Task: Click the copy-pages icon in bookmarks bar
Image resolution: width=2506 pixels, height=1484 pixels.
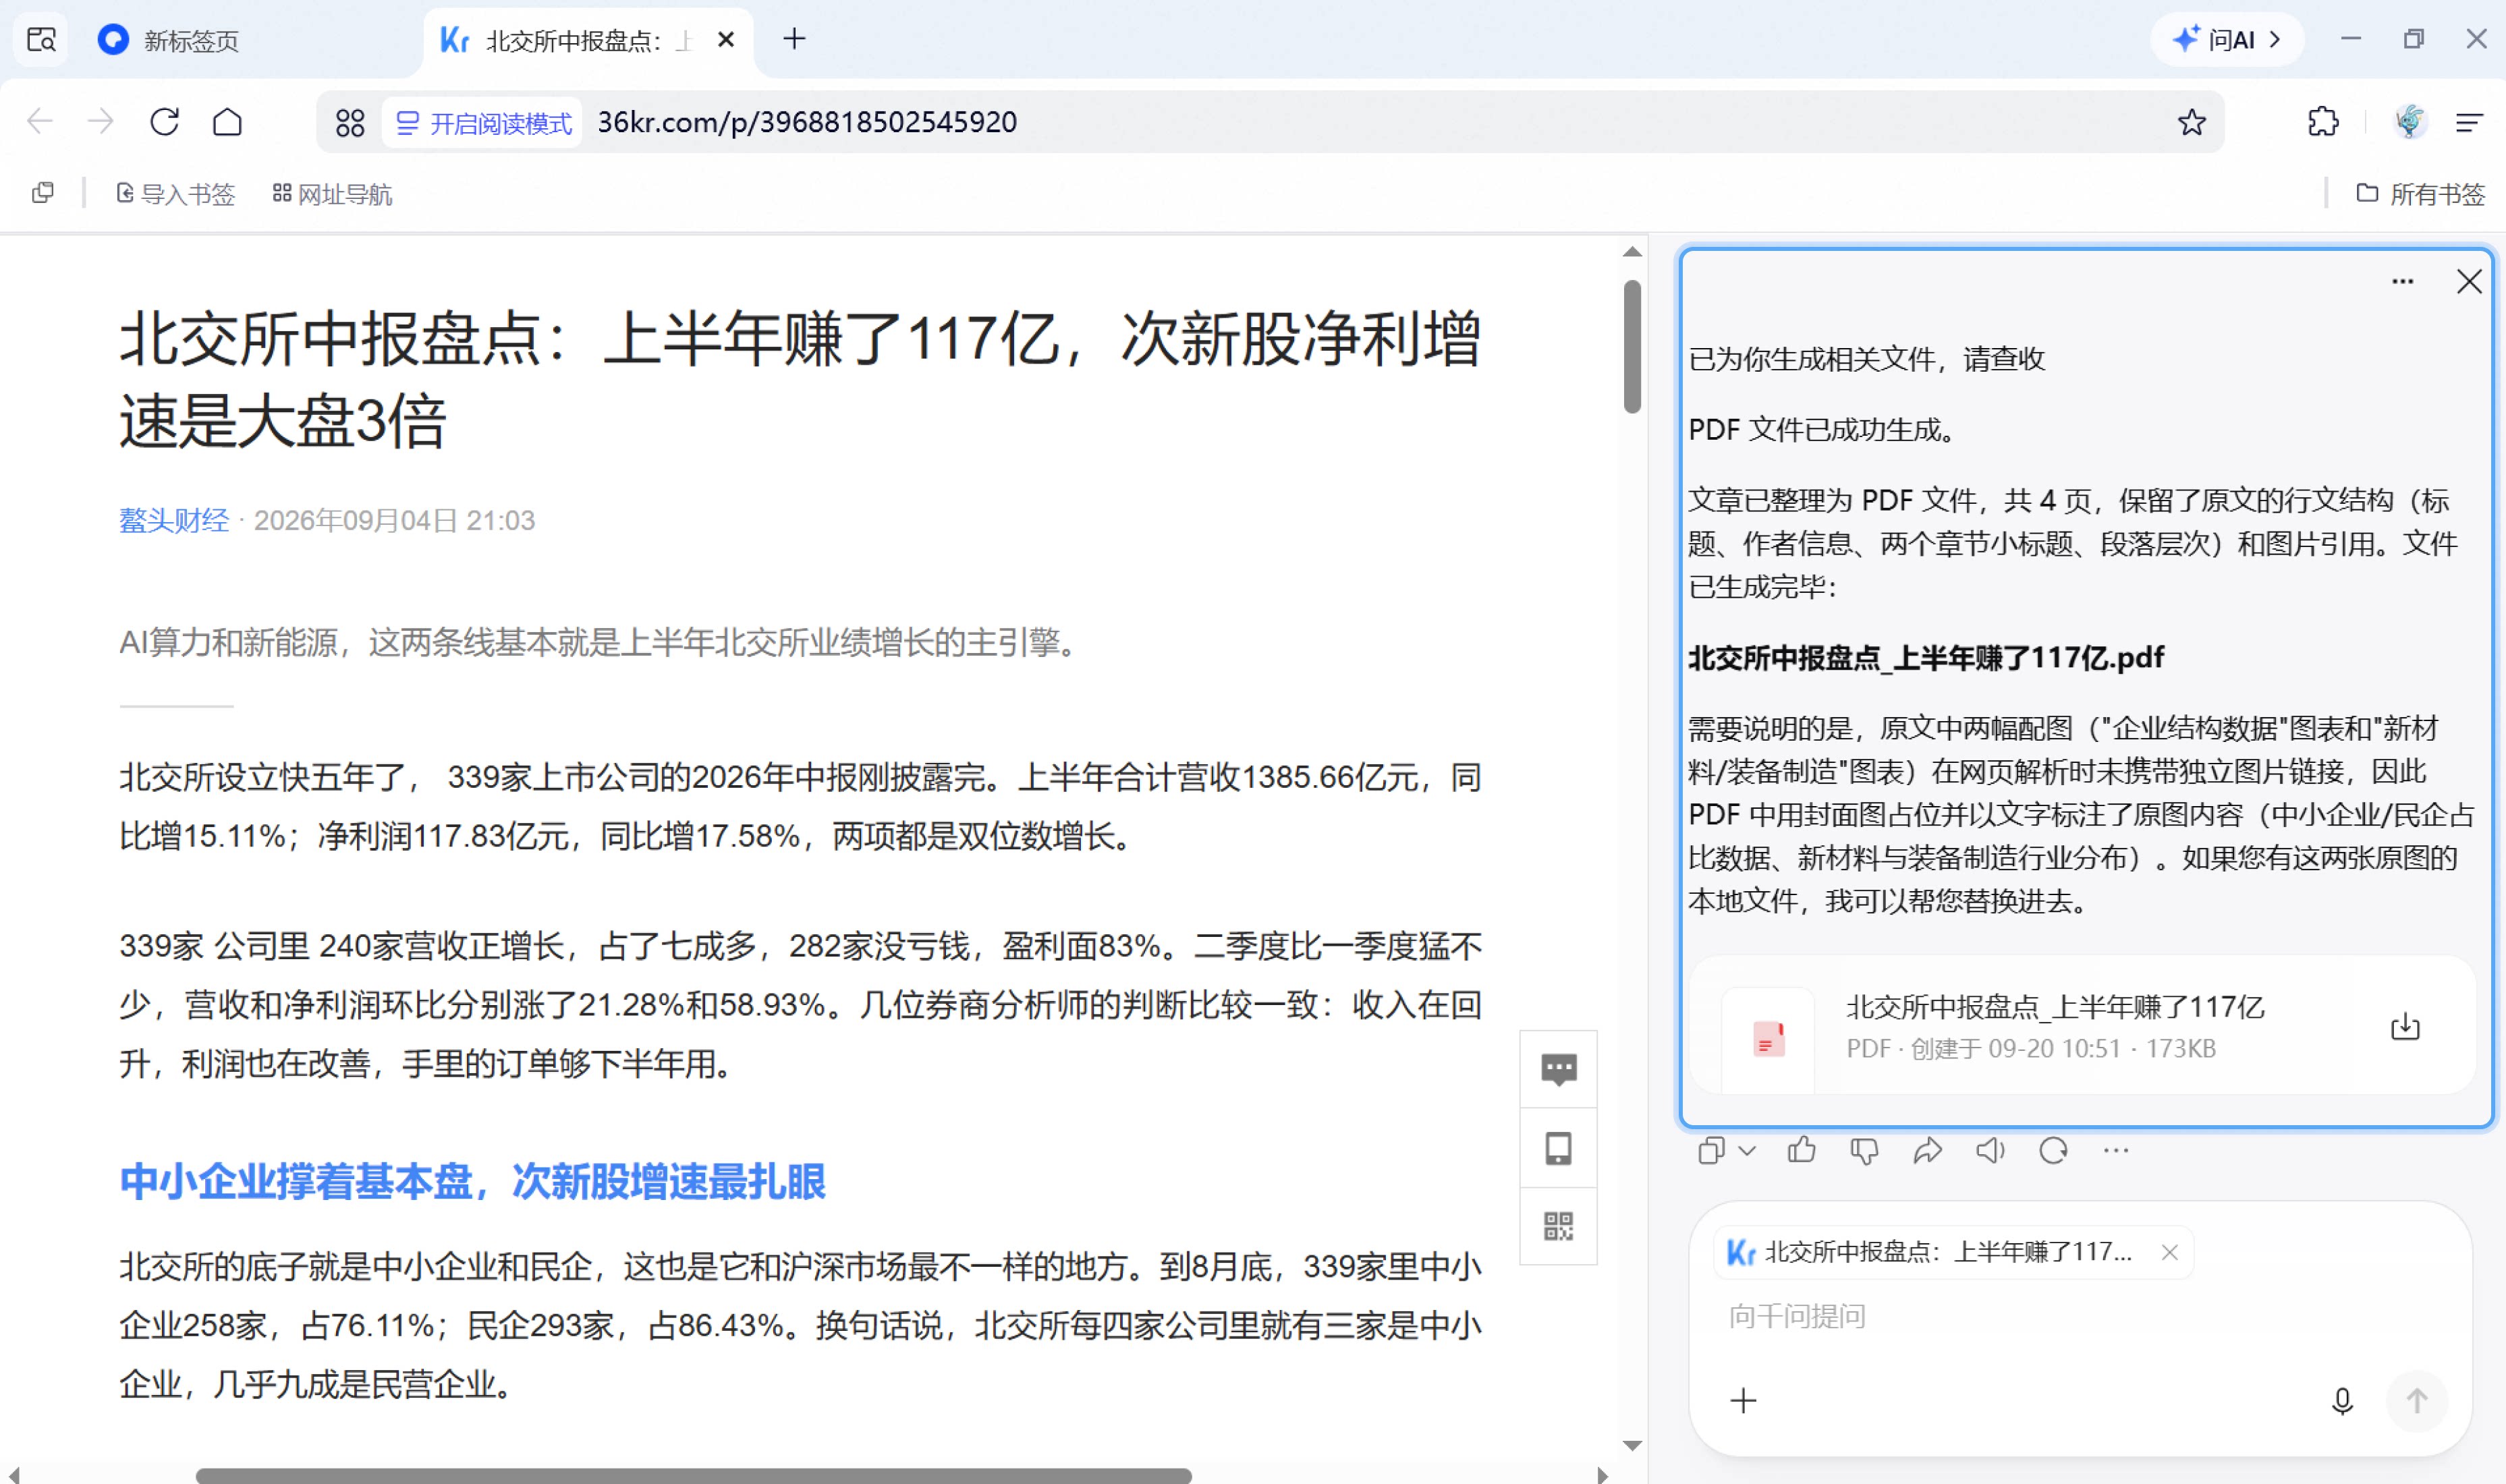Action: pyautogui.click(x=43, y=193)
